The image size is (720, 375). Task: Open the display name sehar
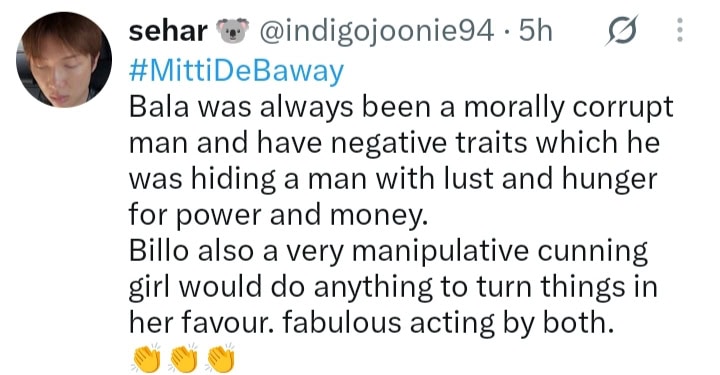coord(168,32)
